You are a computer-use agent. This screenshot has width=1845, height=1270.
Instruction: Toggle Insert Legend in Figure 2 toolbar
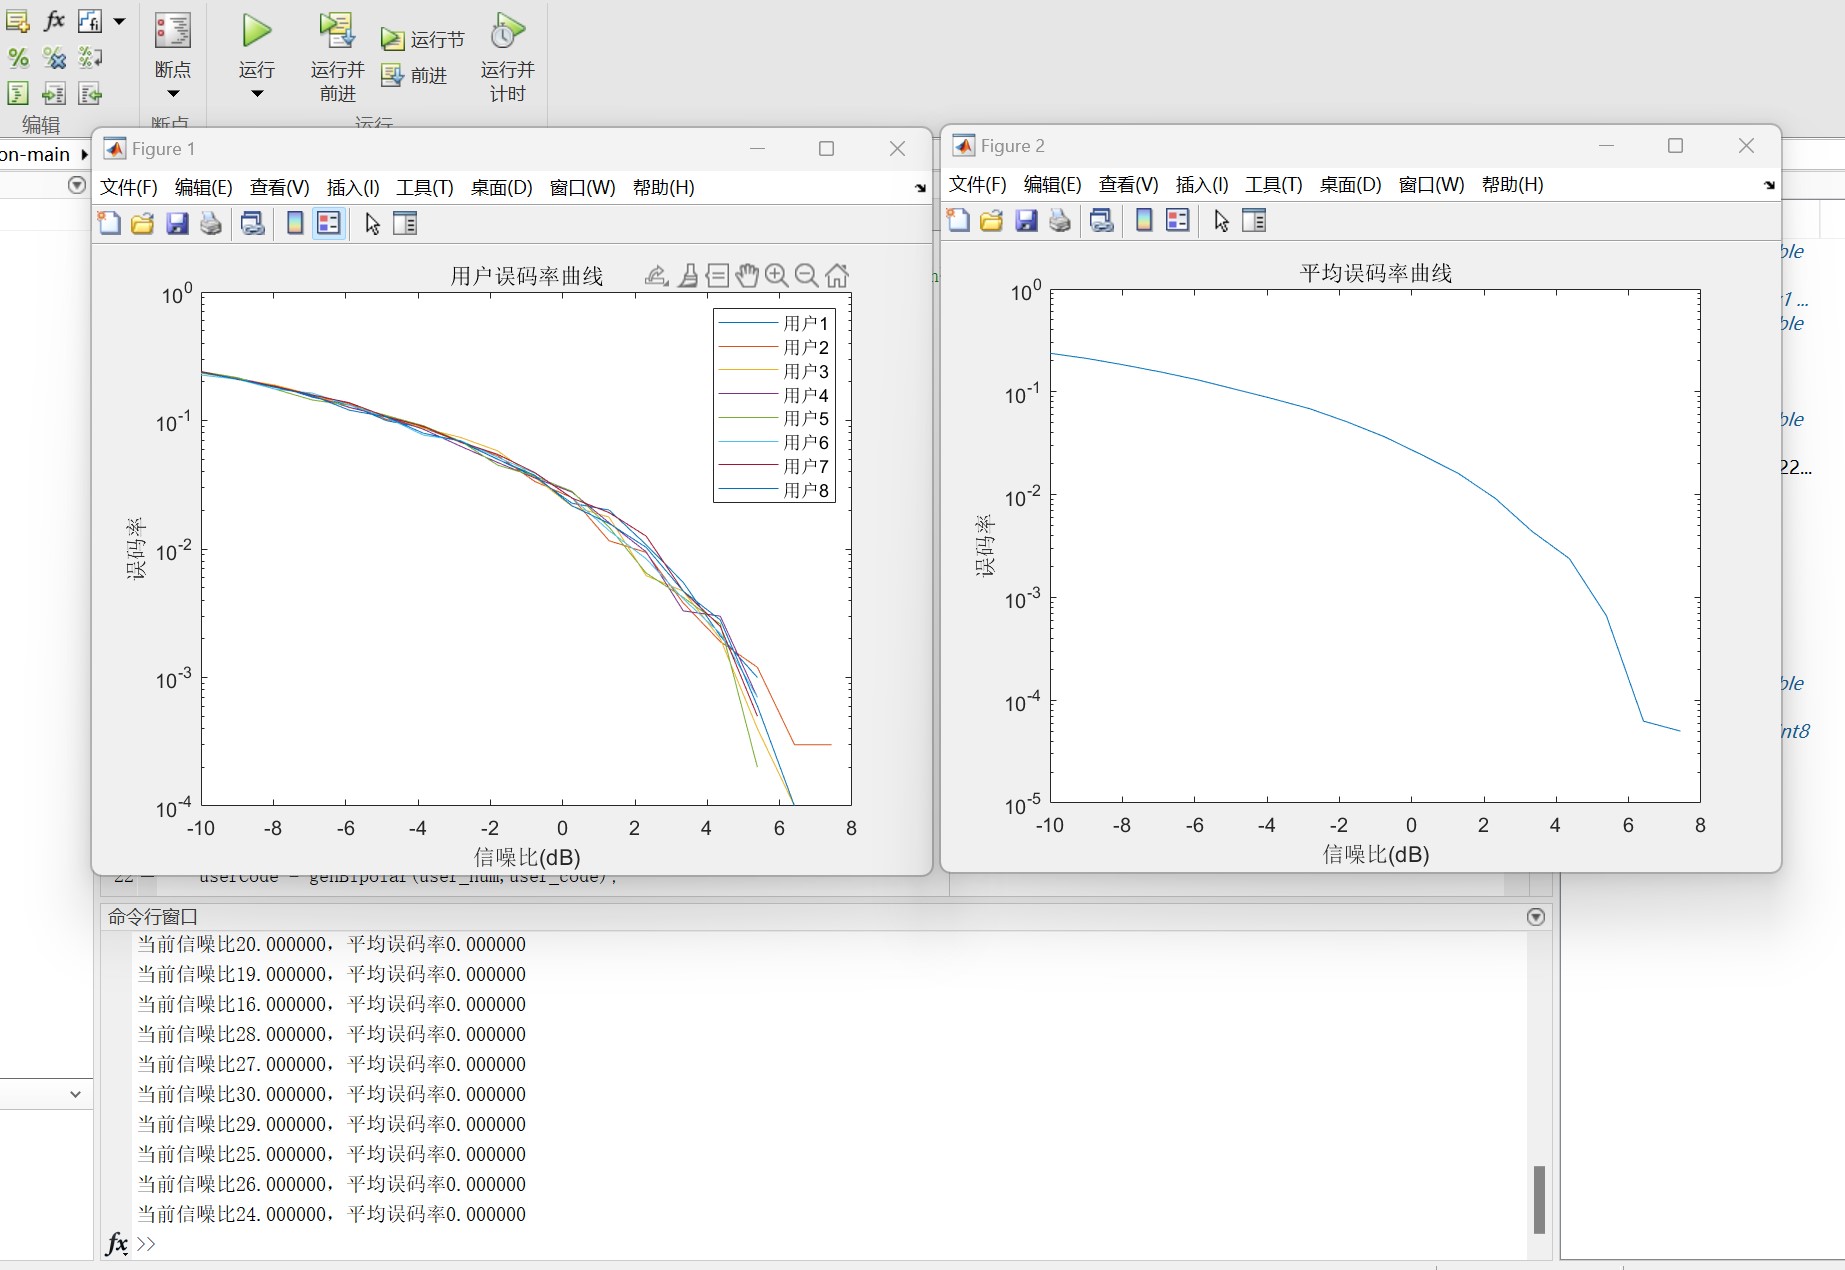[x=1178, y=220]
